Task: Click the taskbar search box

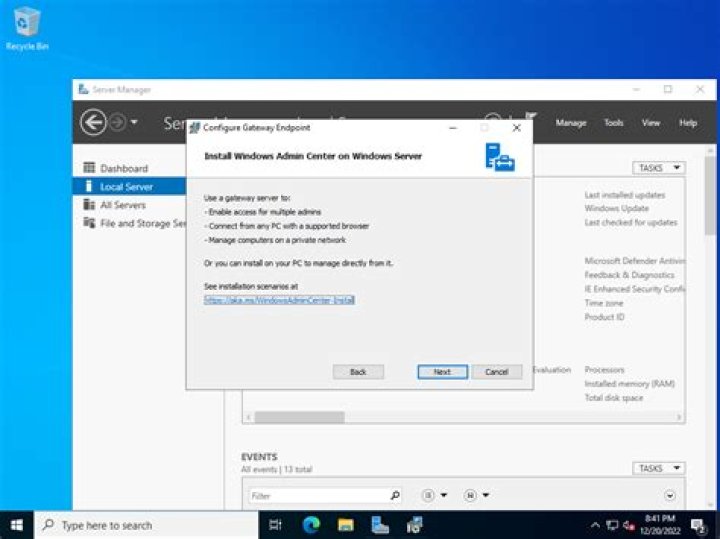Action: (146, 525)
